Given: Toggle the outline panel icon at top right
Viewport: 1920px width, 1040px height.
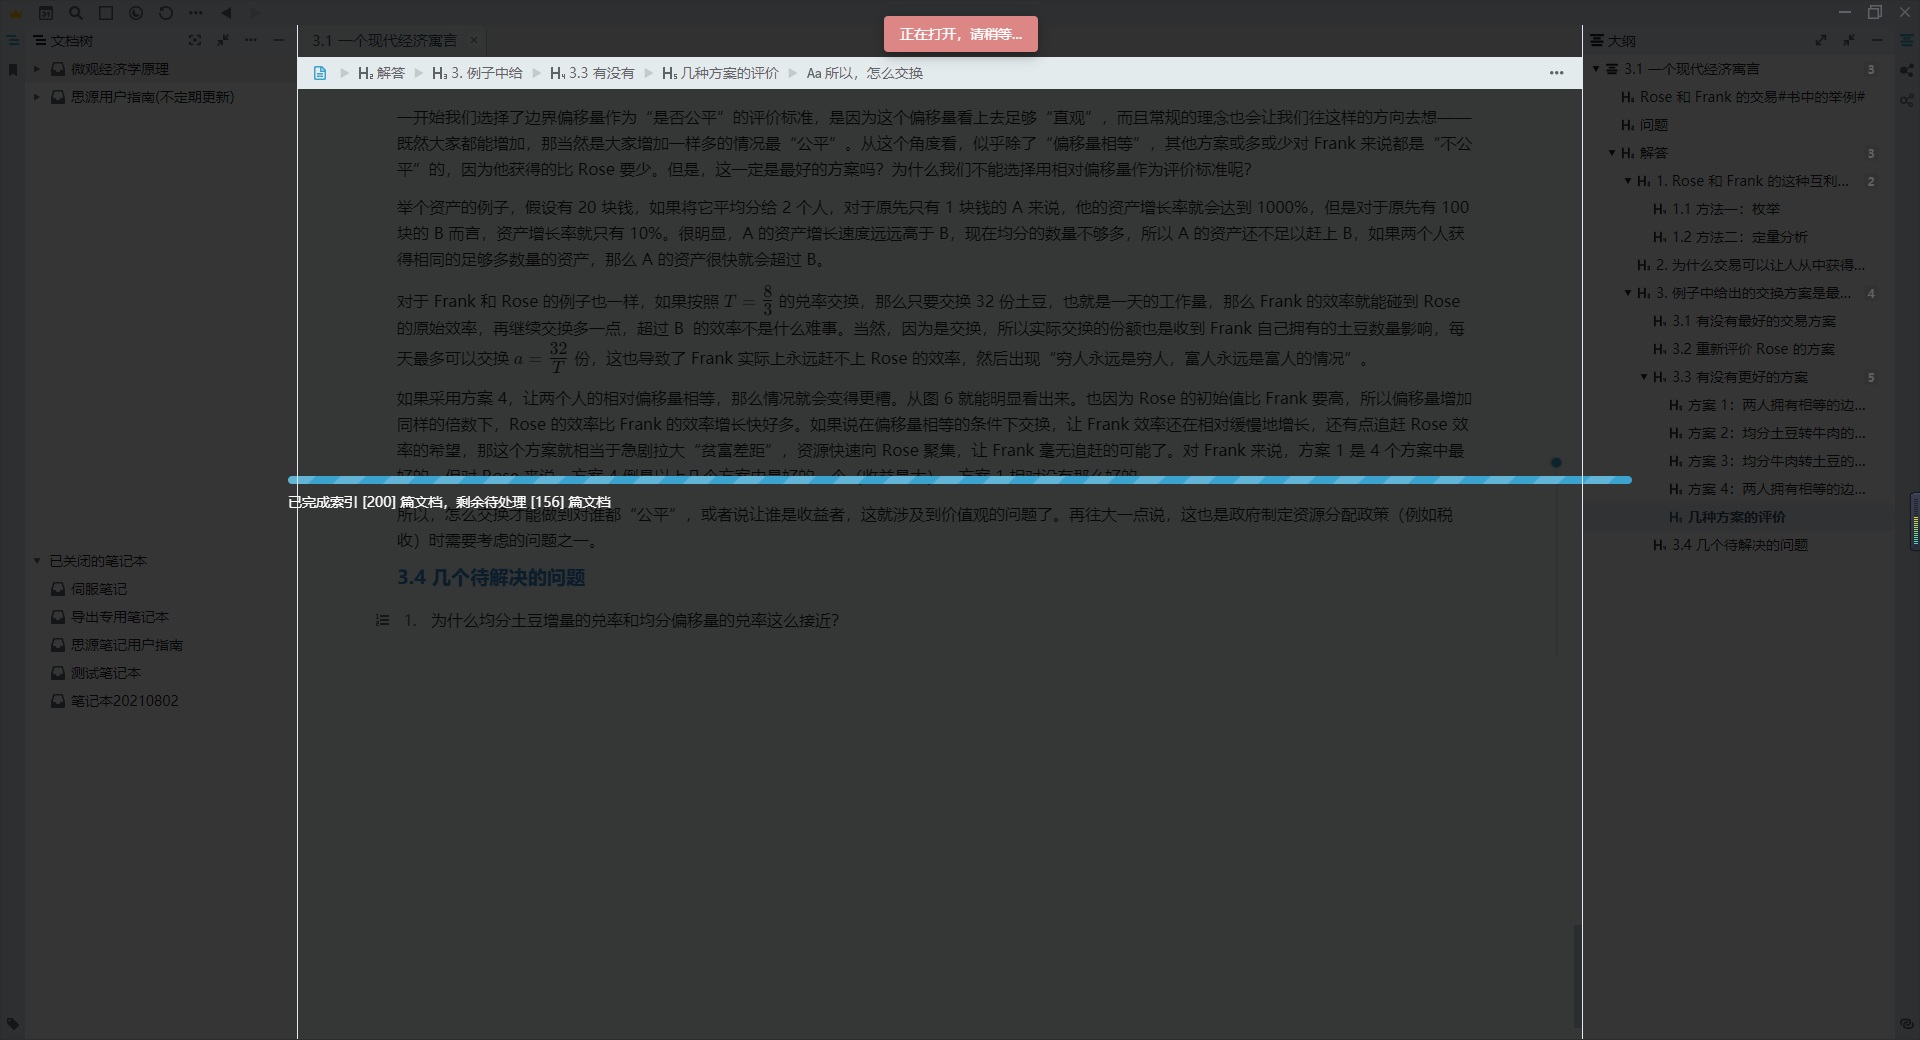Looking at the screenshot, I should tap(1908, 40).
